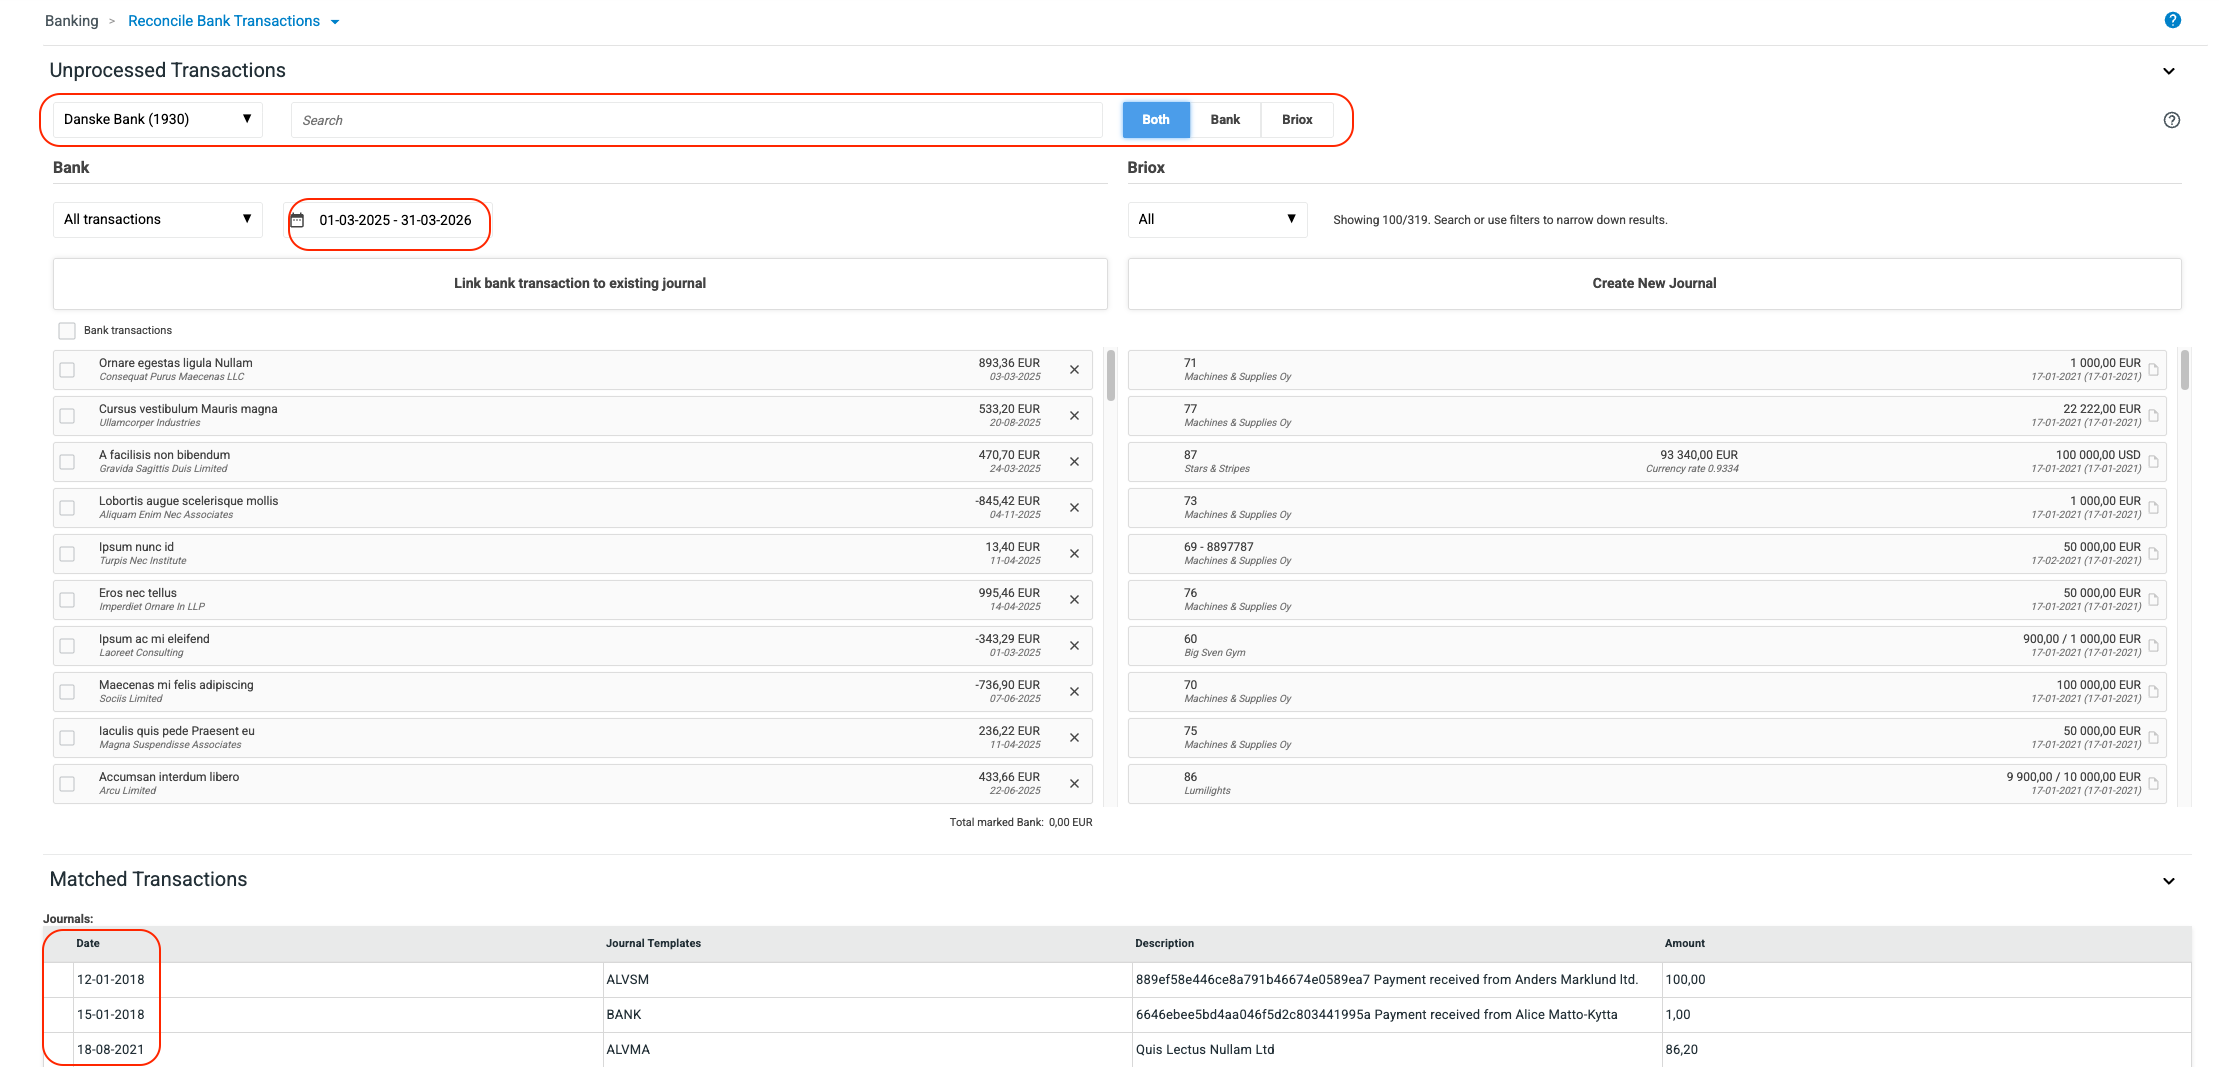The height and width of the screenshot is (1067, 2219).
Task: Switch to the Briox view tab
Action: click(1296, 120)
